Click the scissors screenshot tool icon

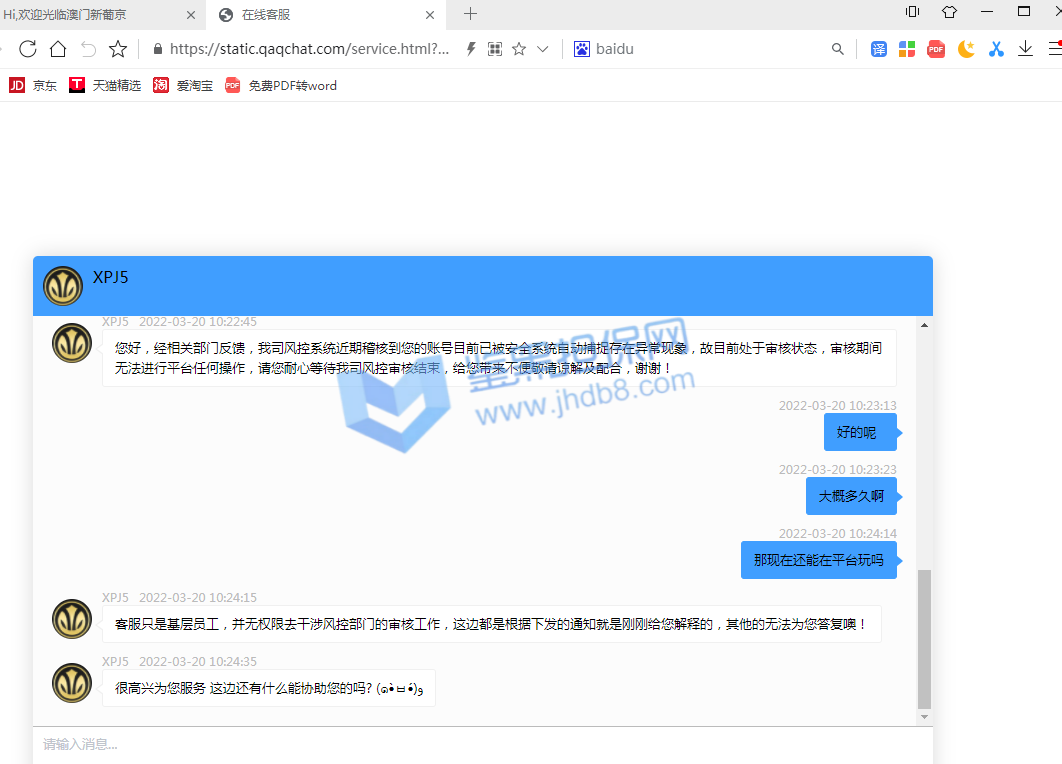pyautogui.click(x=996, y=49)
